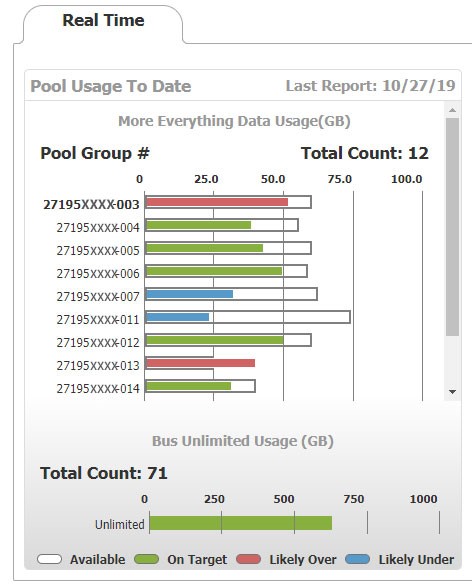The height and width of the screenshot is (586, 472).
Task: Select pool group 27195XXXX-003 label
Action: [91, 205]
